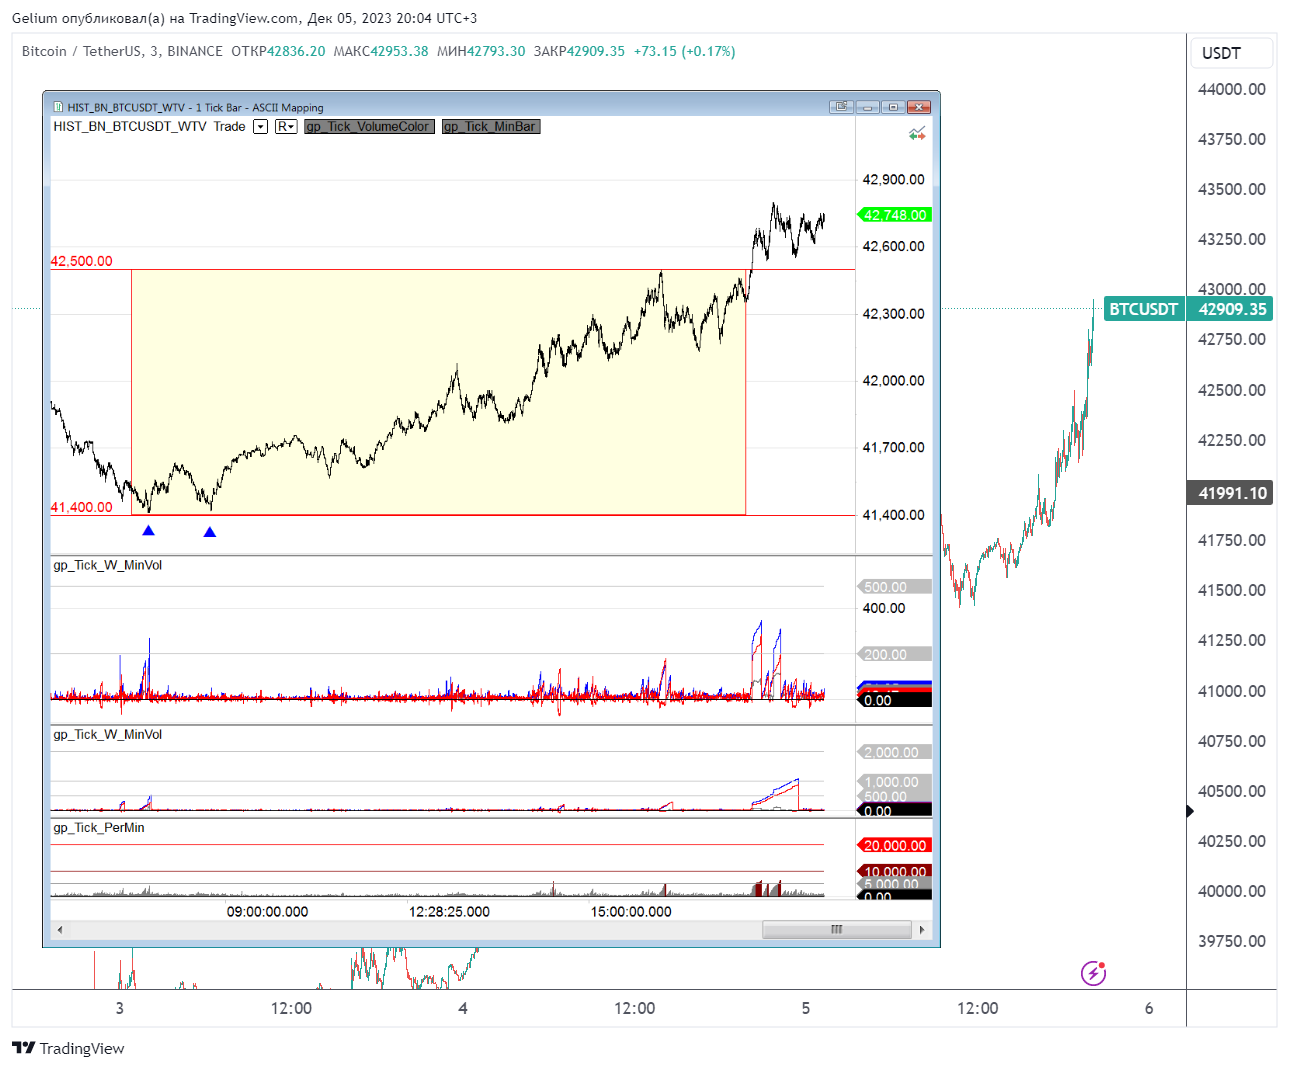Viewport: 1289px width, 1069px height.
Task: Click the dark red 10,000.00 level tag
Action: coord(894,872)
